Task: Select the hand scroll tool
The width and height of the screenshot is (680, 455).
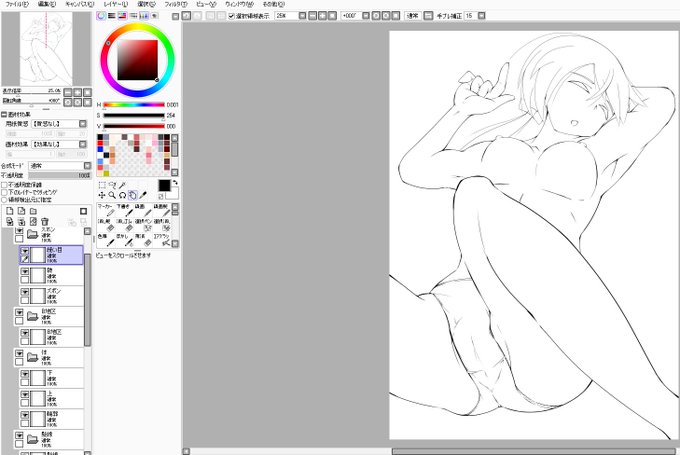Action: pyautogui.click(x=133, y=195)
